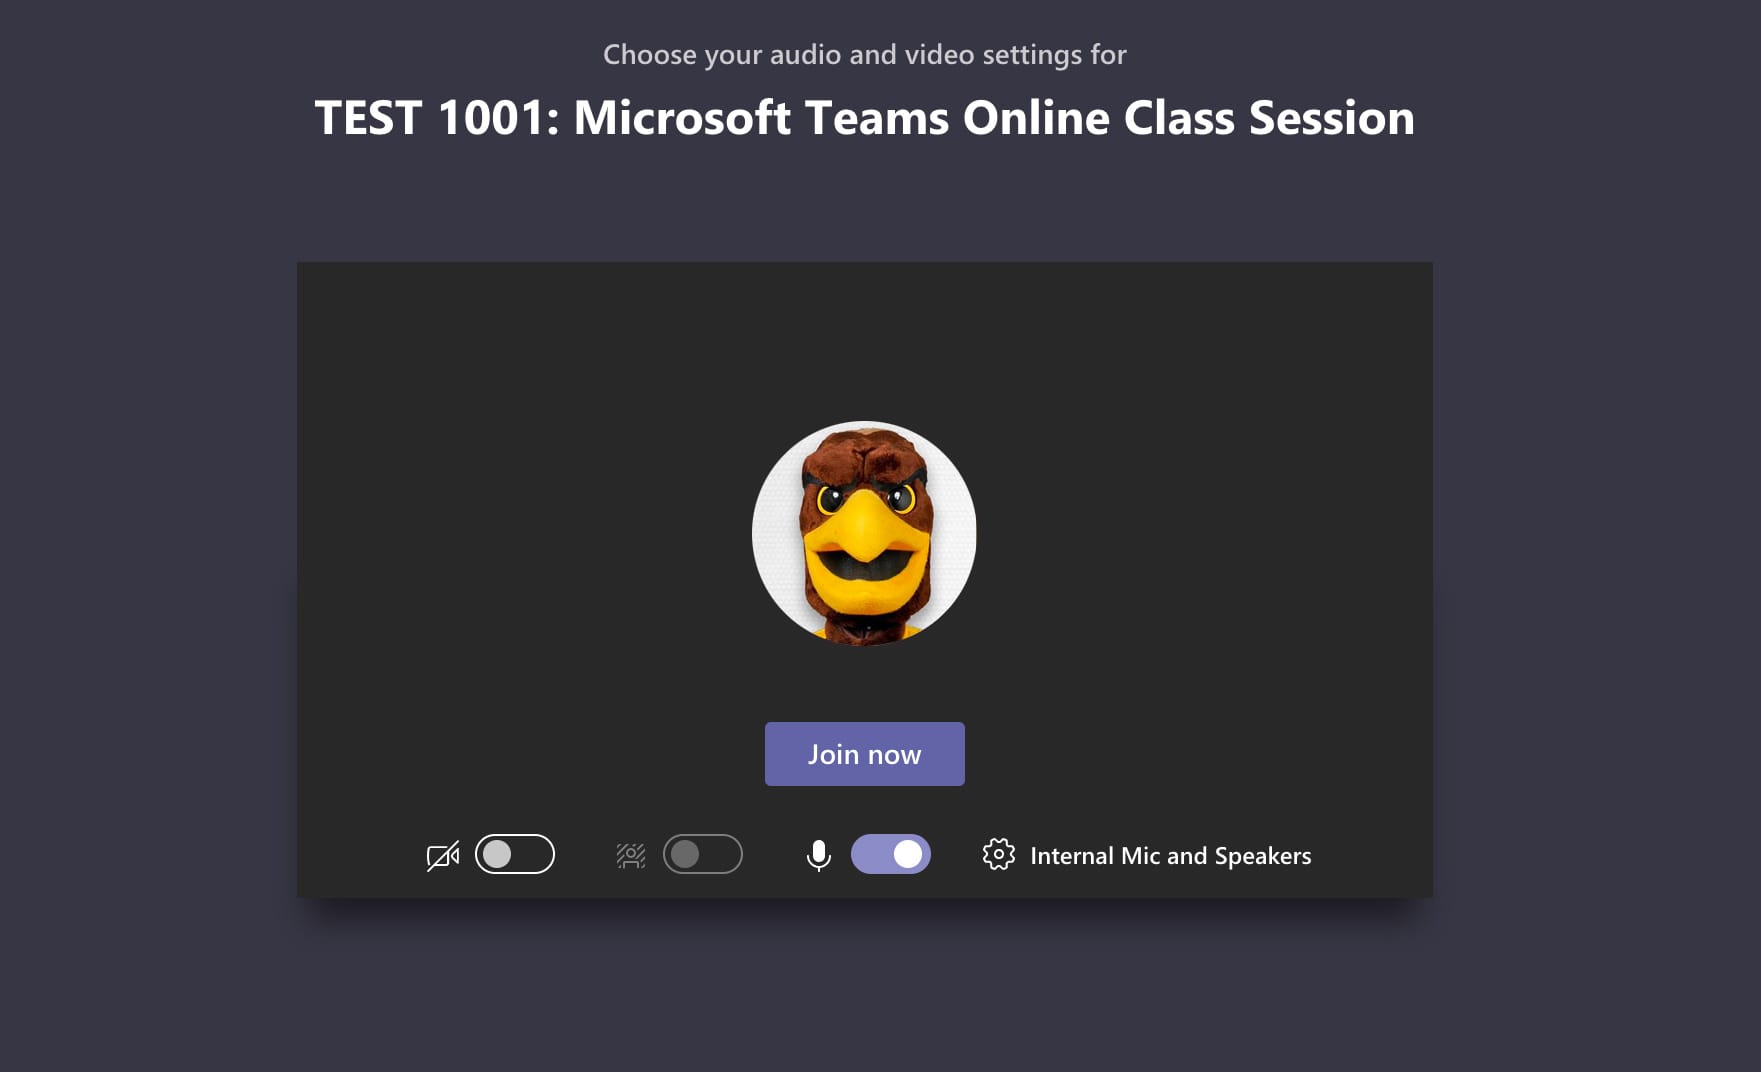Click the Choose your audio and video settings text
The image size is (1761, 1072).
pyautogui.click(x=865, y=54)
